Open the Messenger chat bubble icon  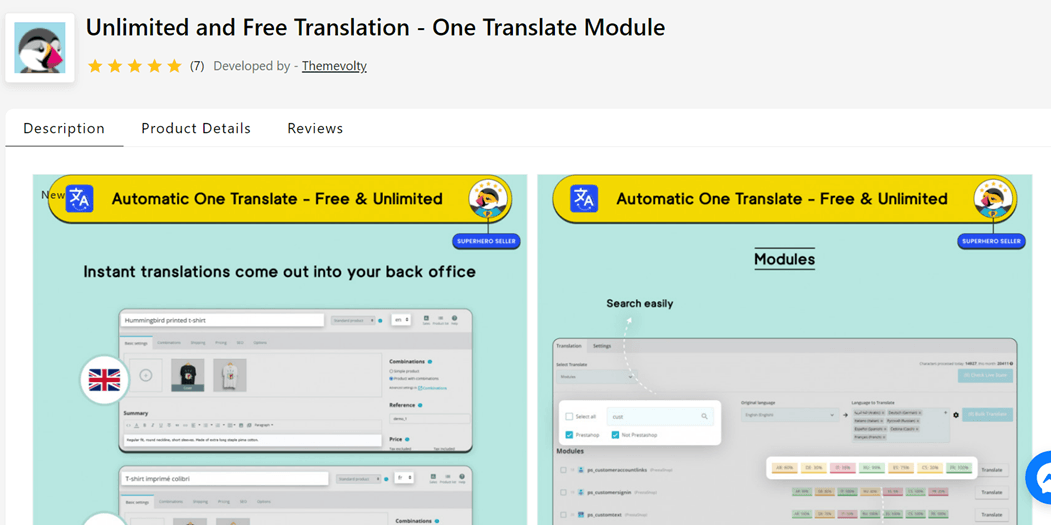pos(1041,479)
